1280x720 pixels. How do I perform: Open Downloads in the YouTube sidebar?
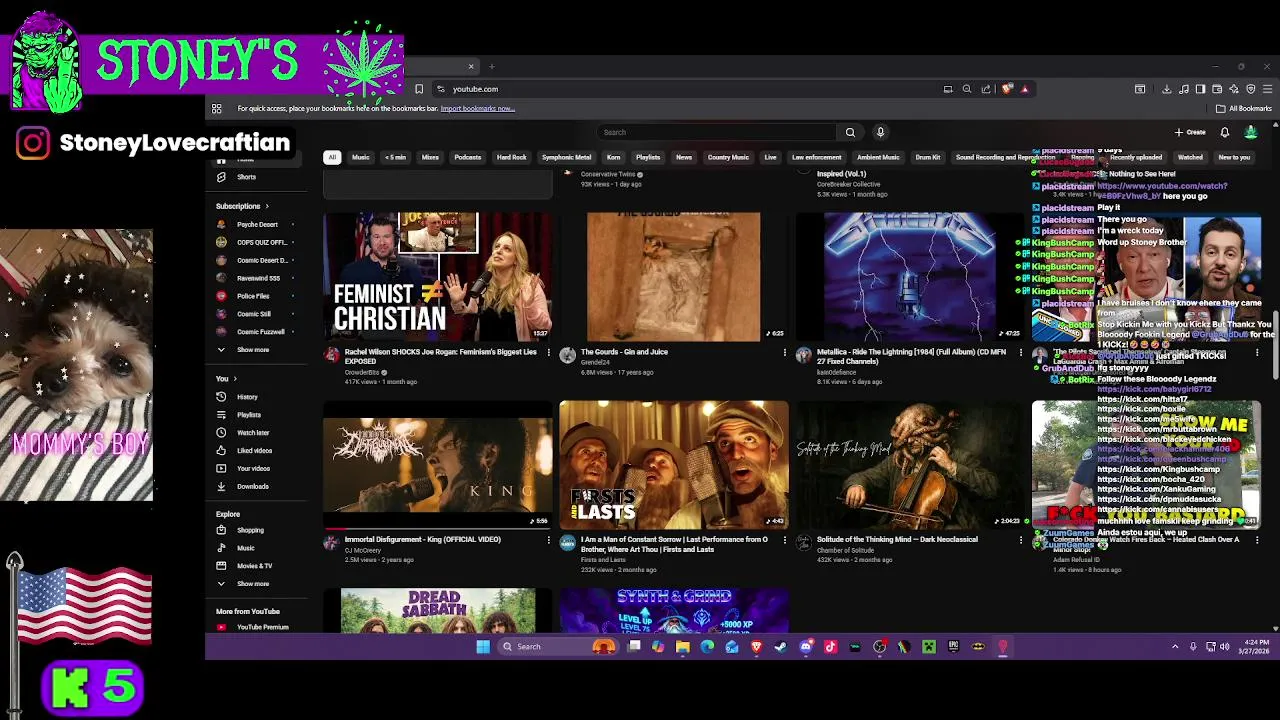(258, 487)
